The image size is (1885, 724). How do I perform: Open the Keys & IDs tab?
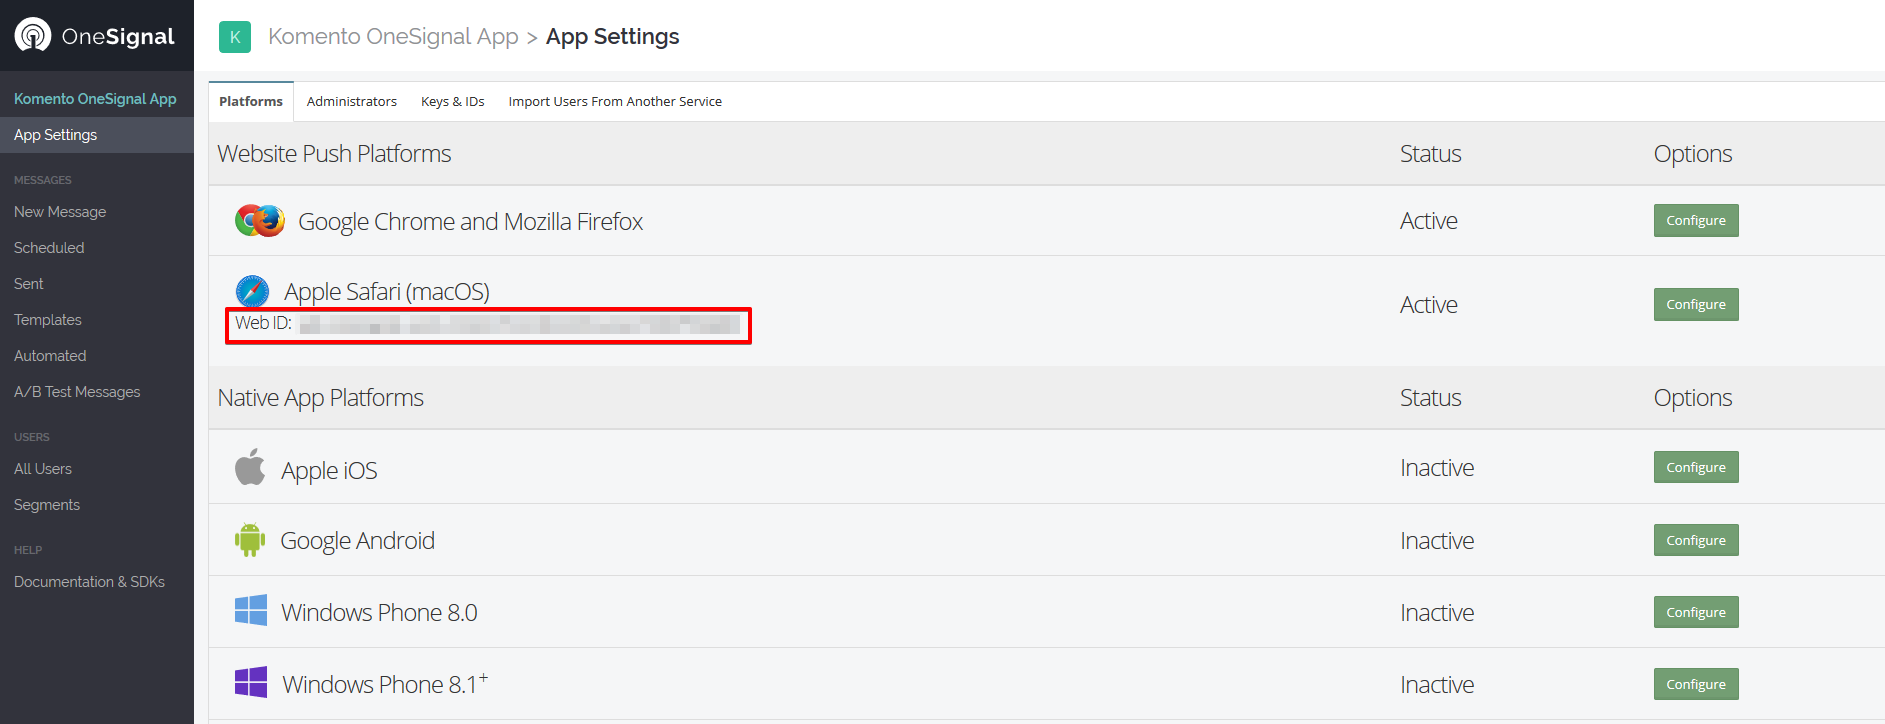click(453, 102)
